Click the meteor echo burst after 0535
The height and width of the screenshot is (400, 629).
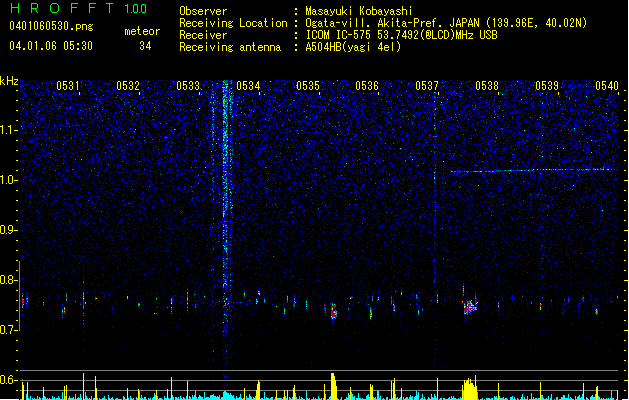tap(333, 311)
